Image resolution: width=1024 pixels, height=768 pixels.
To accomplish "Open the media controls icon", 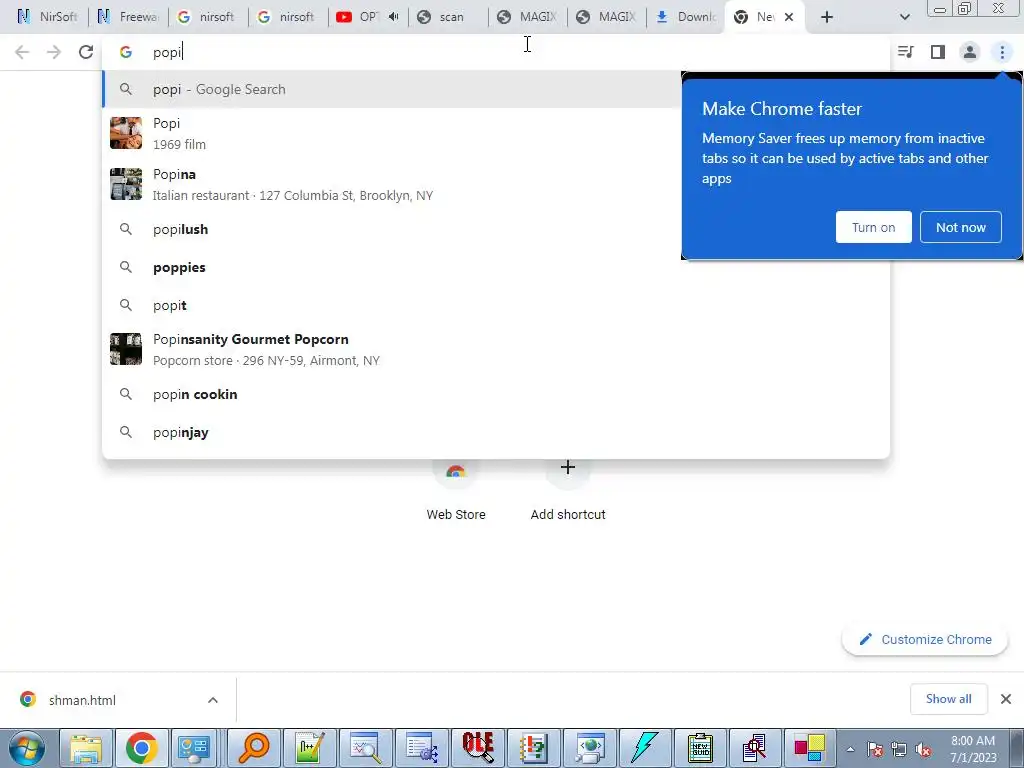I will pos(906,52).
